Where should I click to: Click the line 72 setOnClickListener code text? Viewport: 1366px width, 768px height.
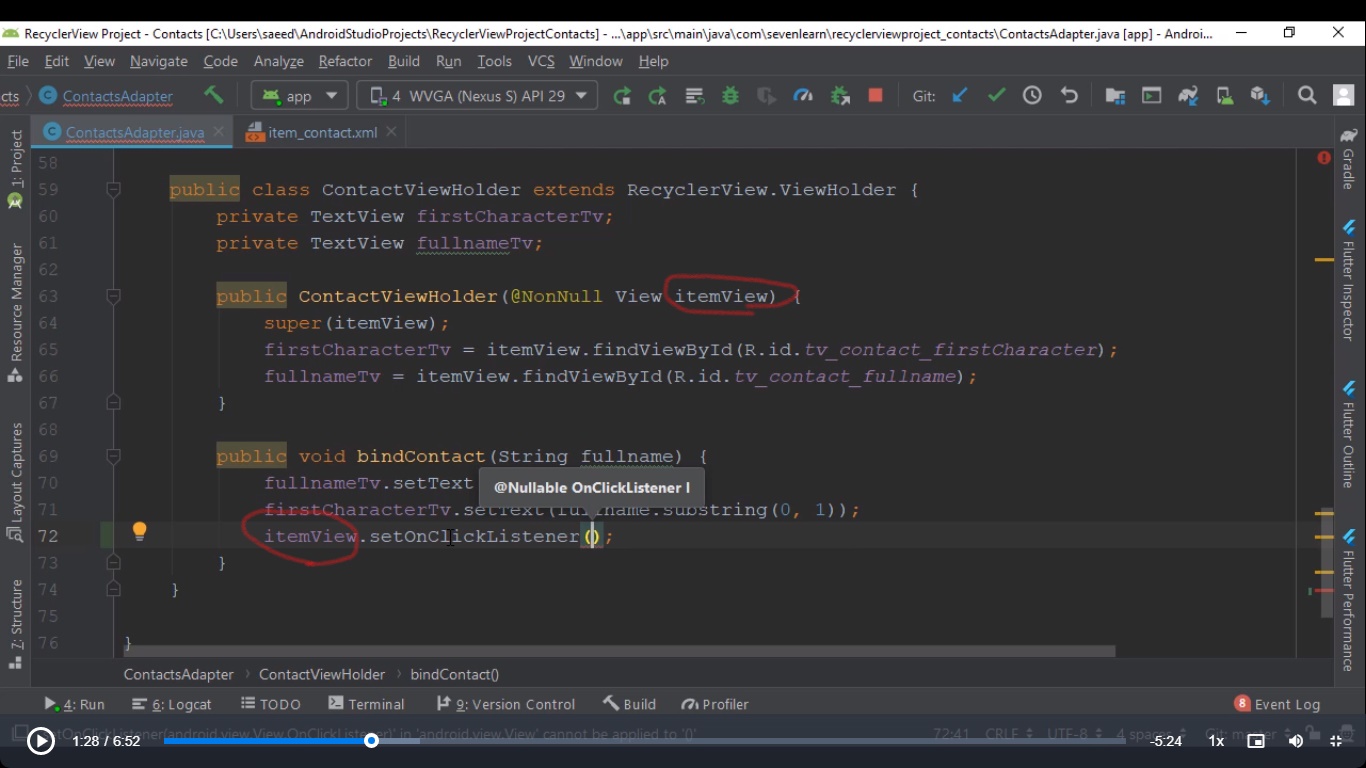[x=474, y=536]
